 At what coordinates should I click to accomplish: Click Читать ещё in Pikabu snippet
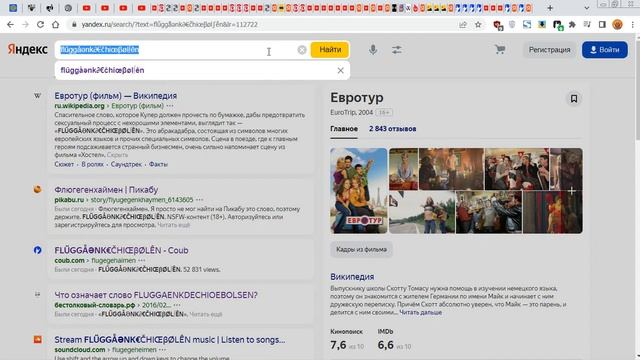pos(173,225)
